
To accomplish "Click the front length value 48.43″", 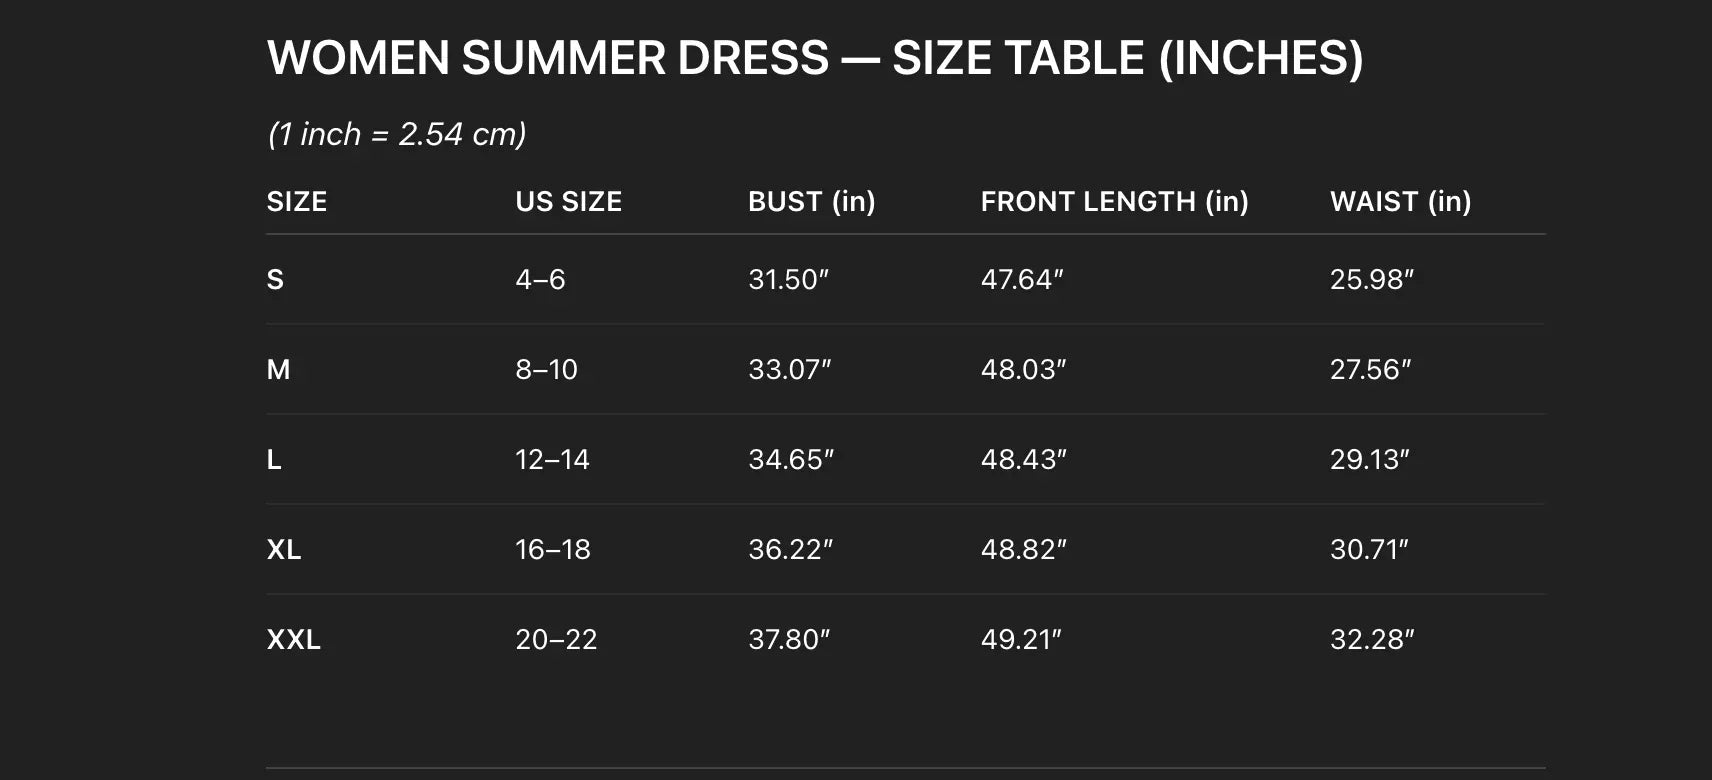I will [x=1023, y=460].
